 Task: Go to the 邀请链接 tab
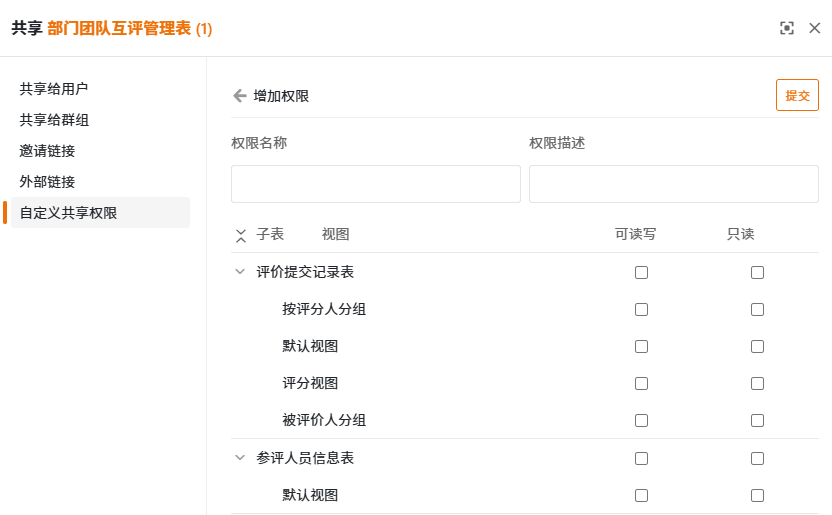pos(47,151)
